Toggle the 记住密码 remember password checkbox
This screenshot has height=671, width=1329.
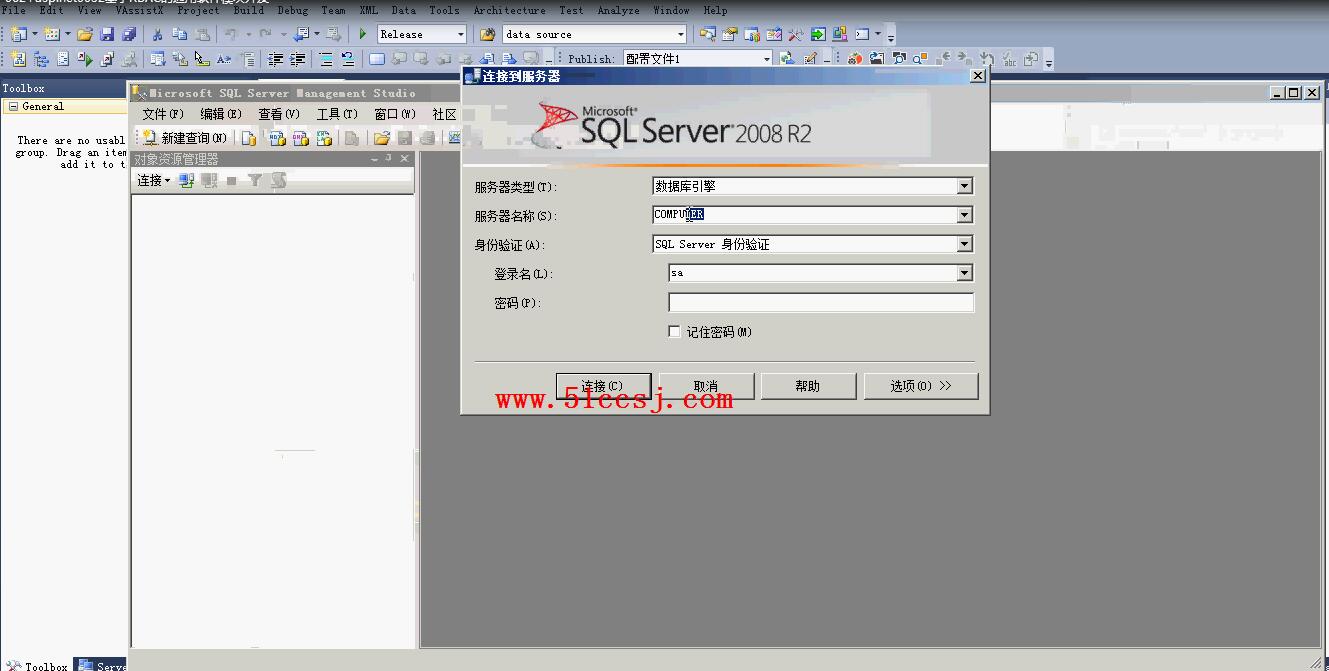(x=674, y=331)
